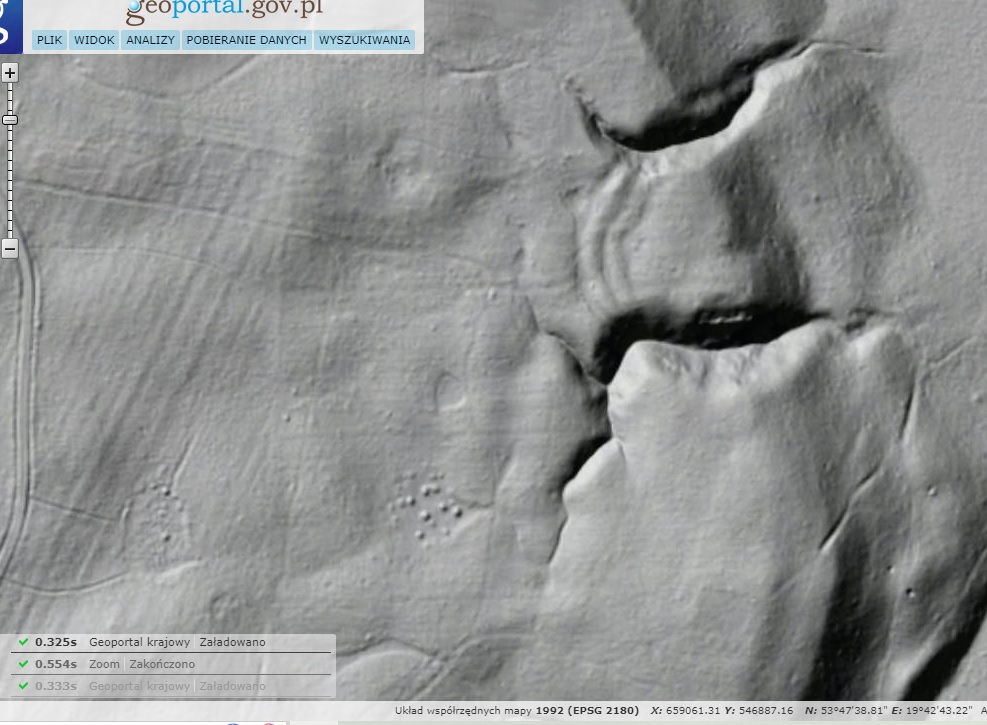Click the blue Geoportal logo icon
987x725 pixels.
(10, 25)
